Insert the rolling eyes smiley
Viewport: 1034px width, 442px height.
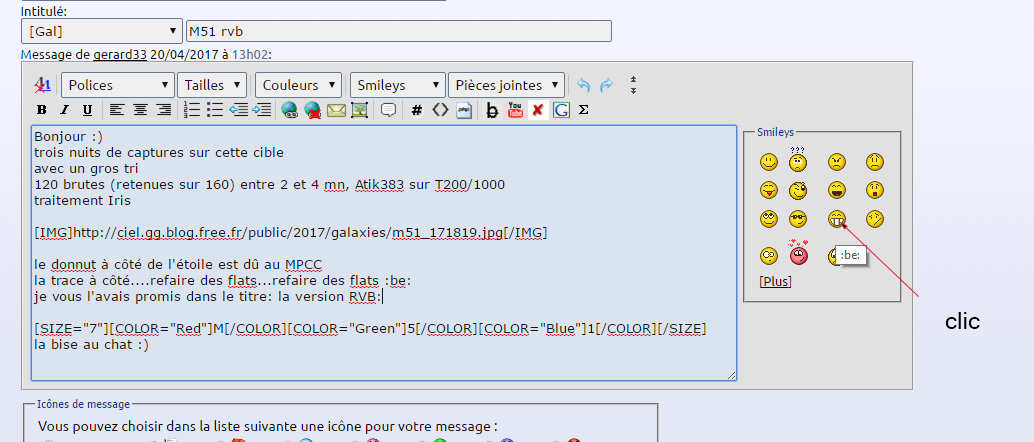pos(768,219)
